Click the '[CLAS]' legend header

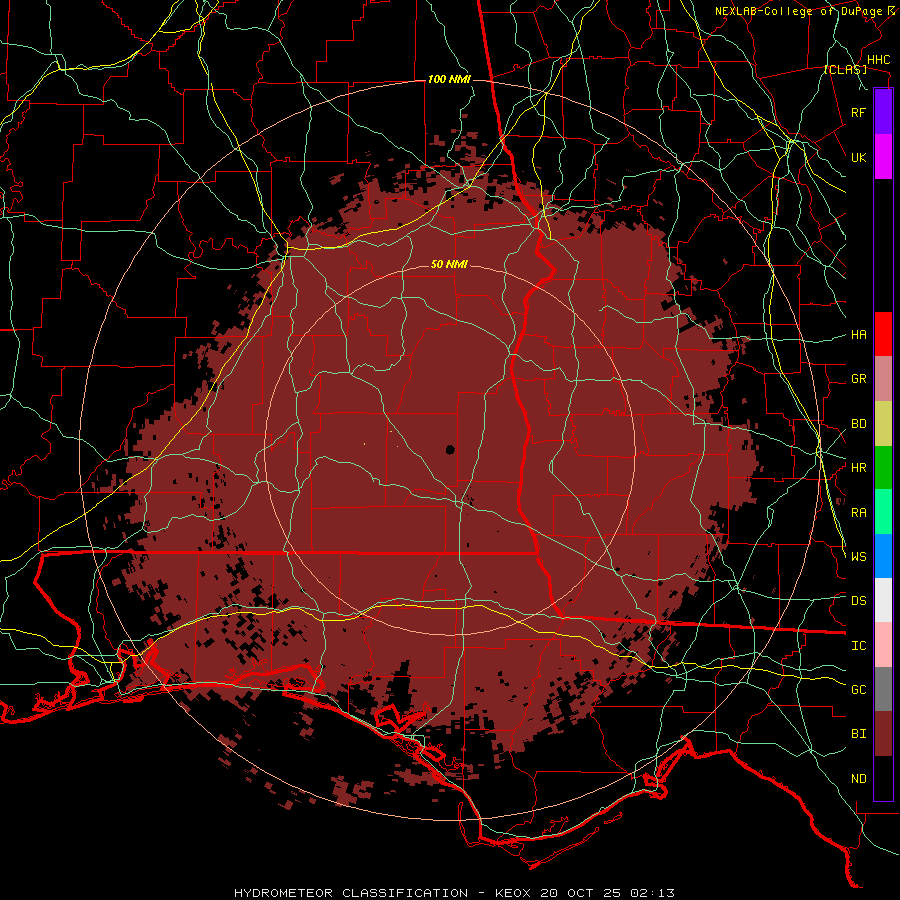(845, 69)
